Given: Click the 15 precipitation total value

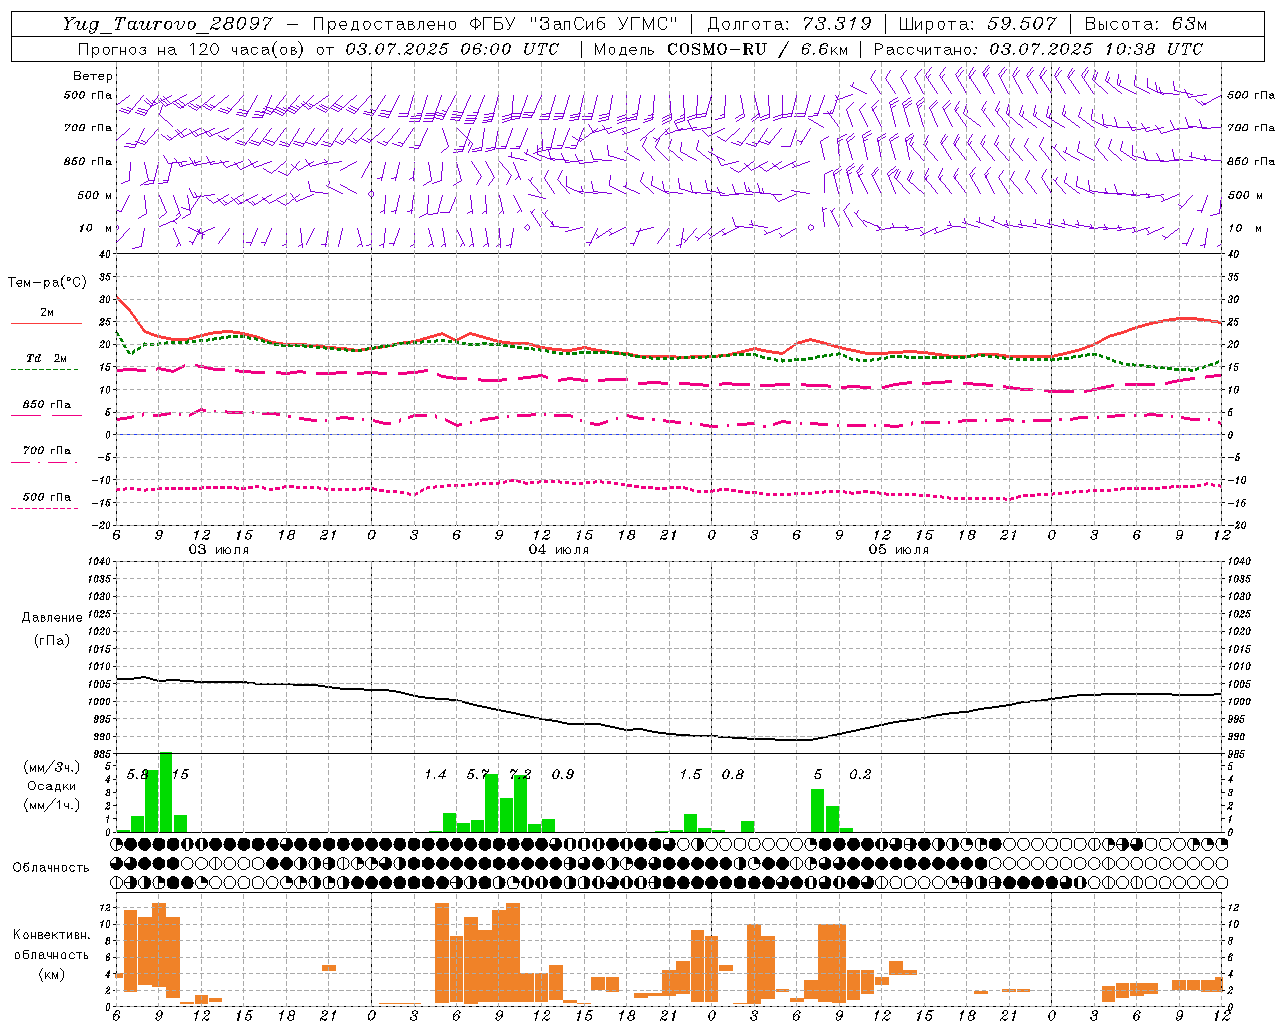Looking at the screenshot, I should 180,775.
